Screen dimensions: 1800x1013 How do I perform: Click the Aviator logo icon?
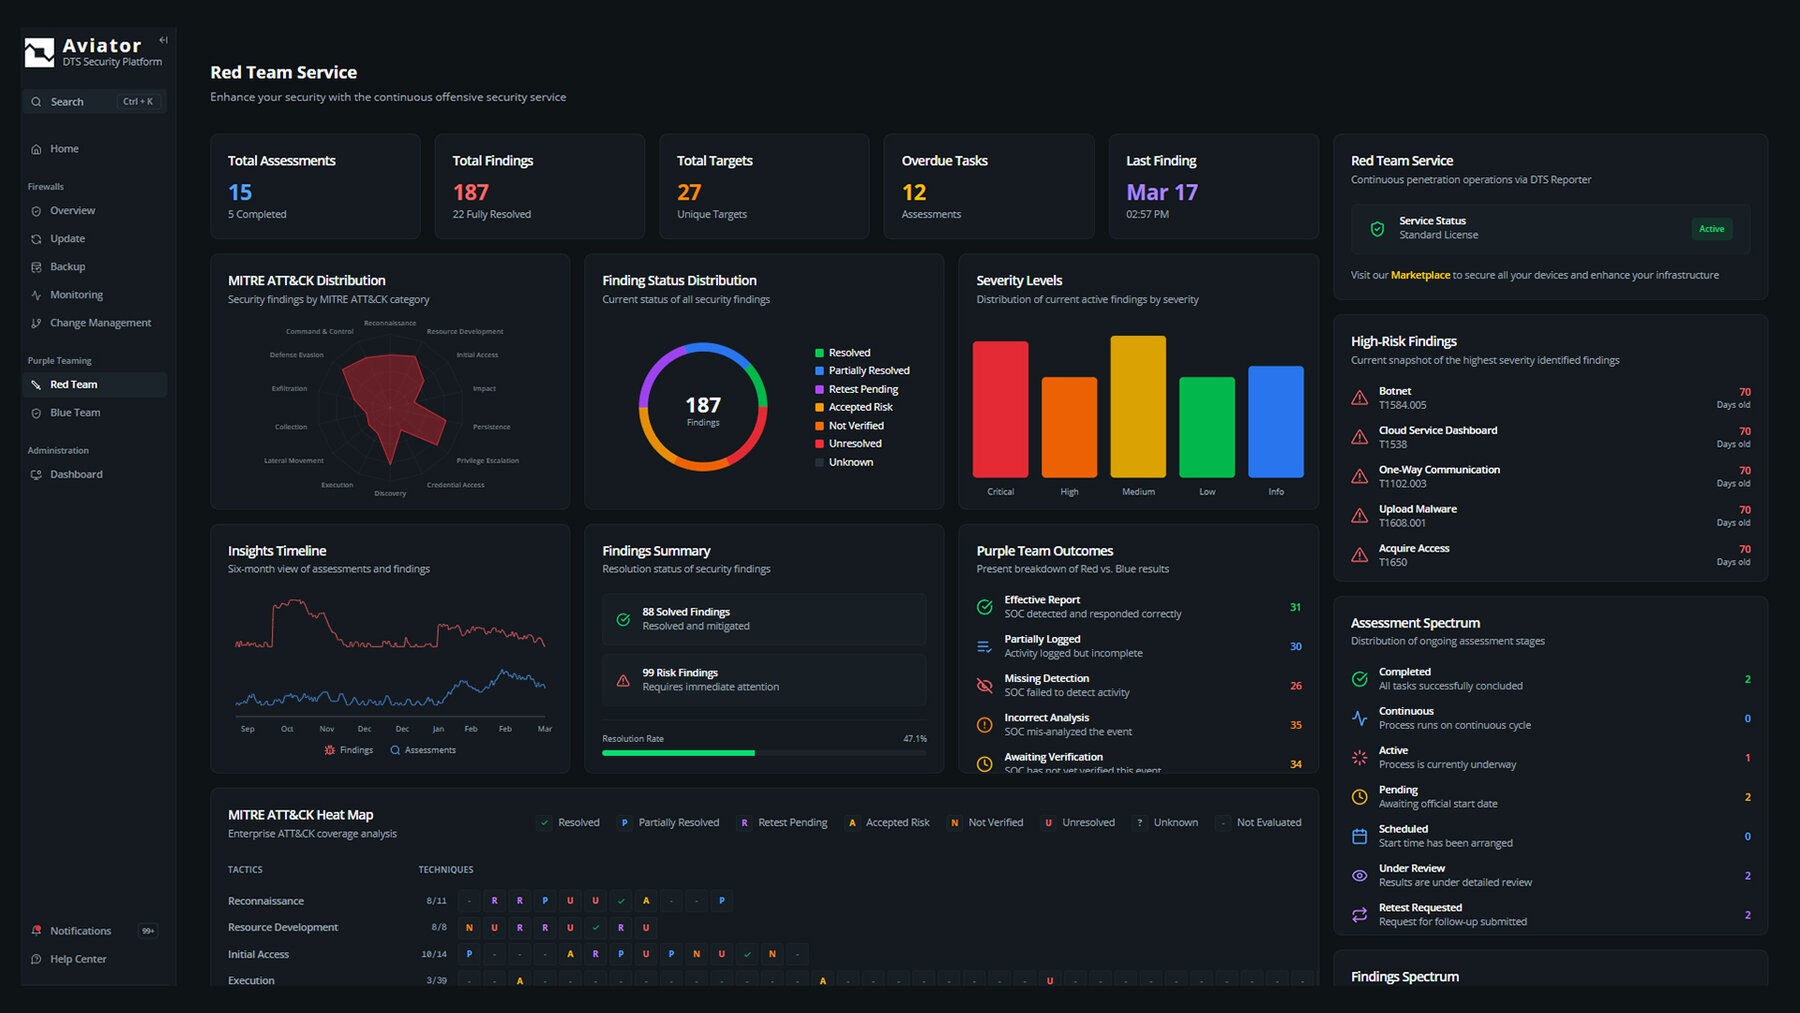click(x=39, y=52)
